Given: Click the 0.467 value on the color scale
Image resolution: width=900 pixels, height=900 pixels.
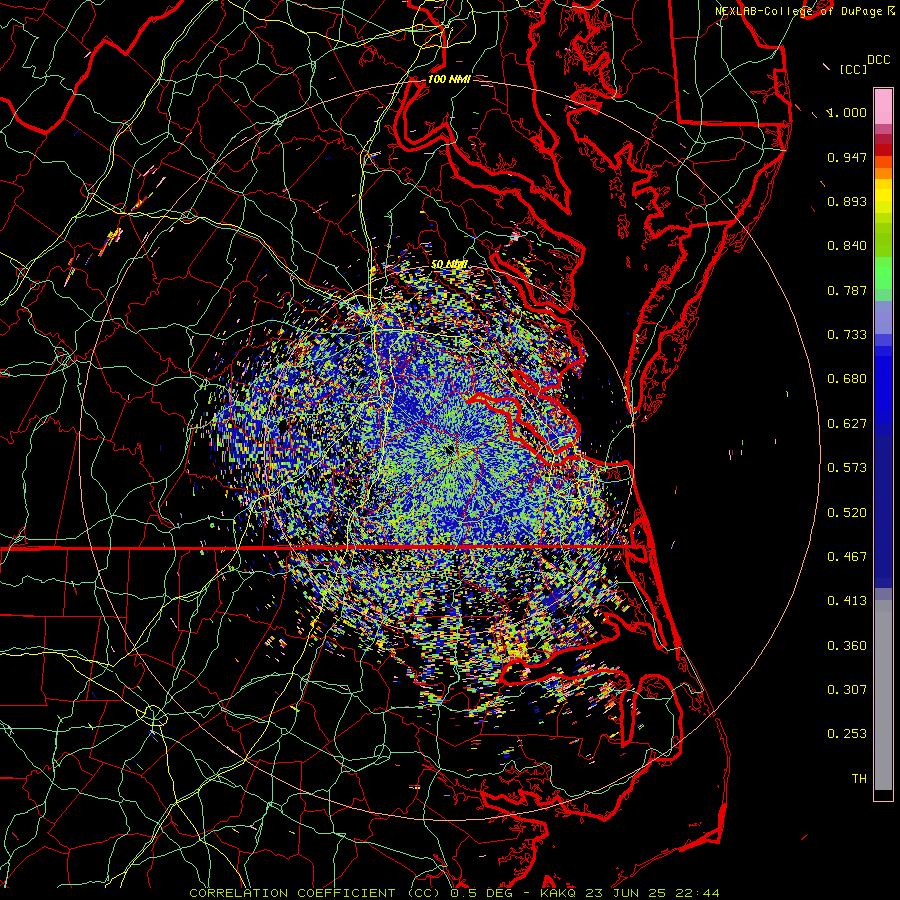Looking at the screenshot, I should coord(847,557).
